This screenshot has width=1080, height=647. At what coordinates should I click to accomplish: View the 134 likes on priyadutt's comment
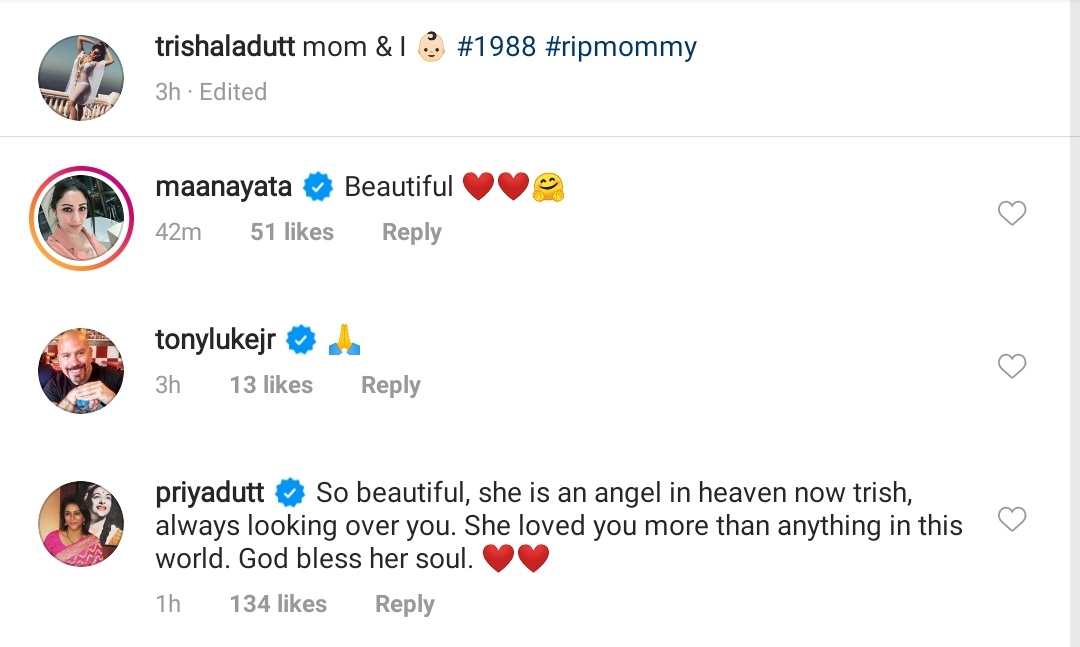[x=278, y=604]
